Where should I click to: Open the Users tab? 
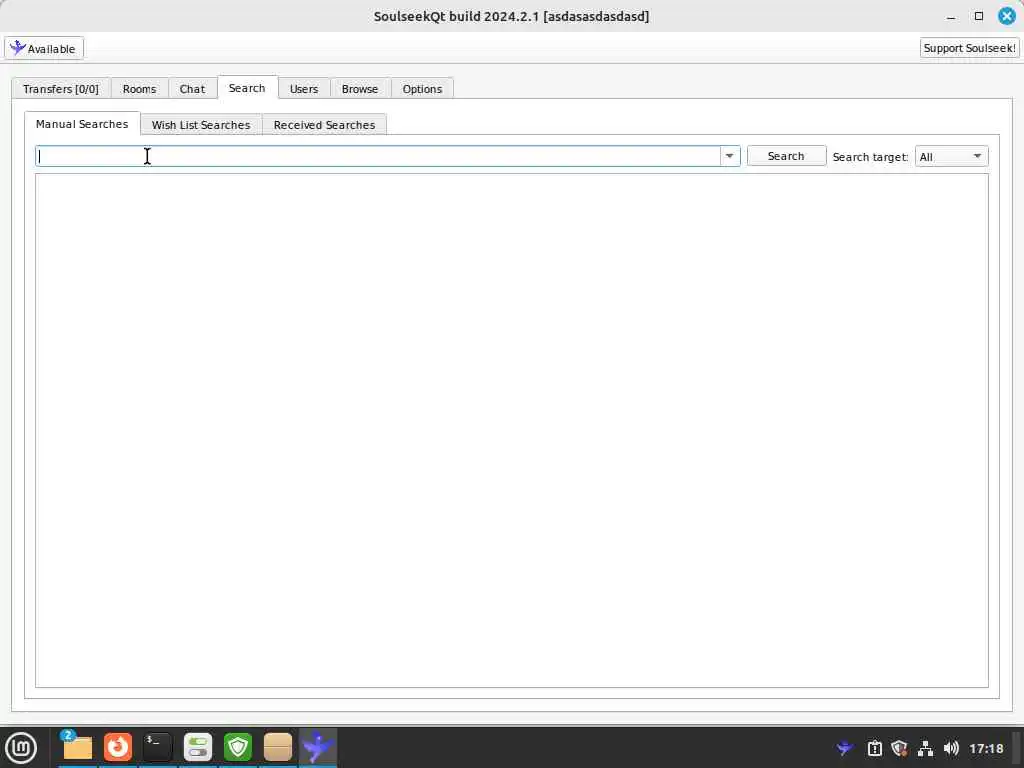pyautogui.click(x=304, y=89)
